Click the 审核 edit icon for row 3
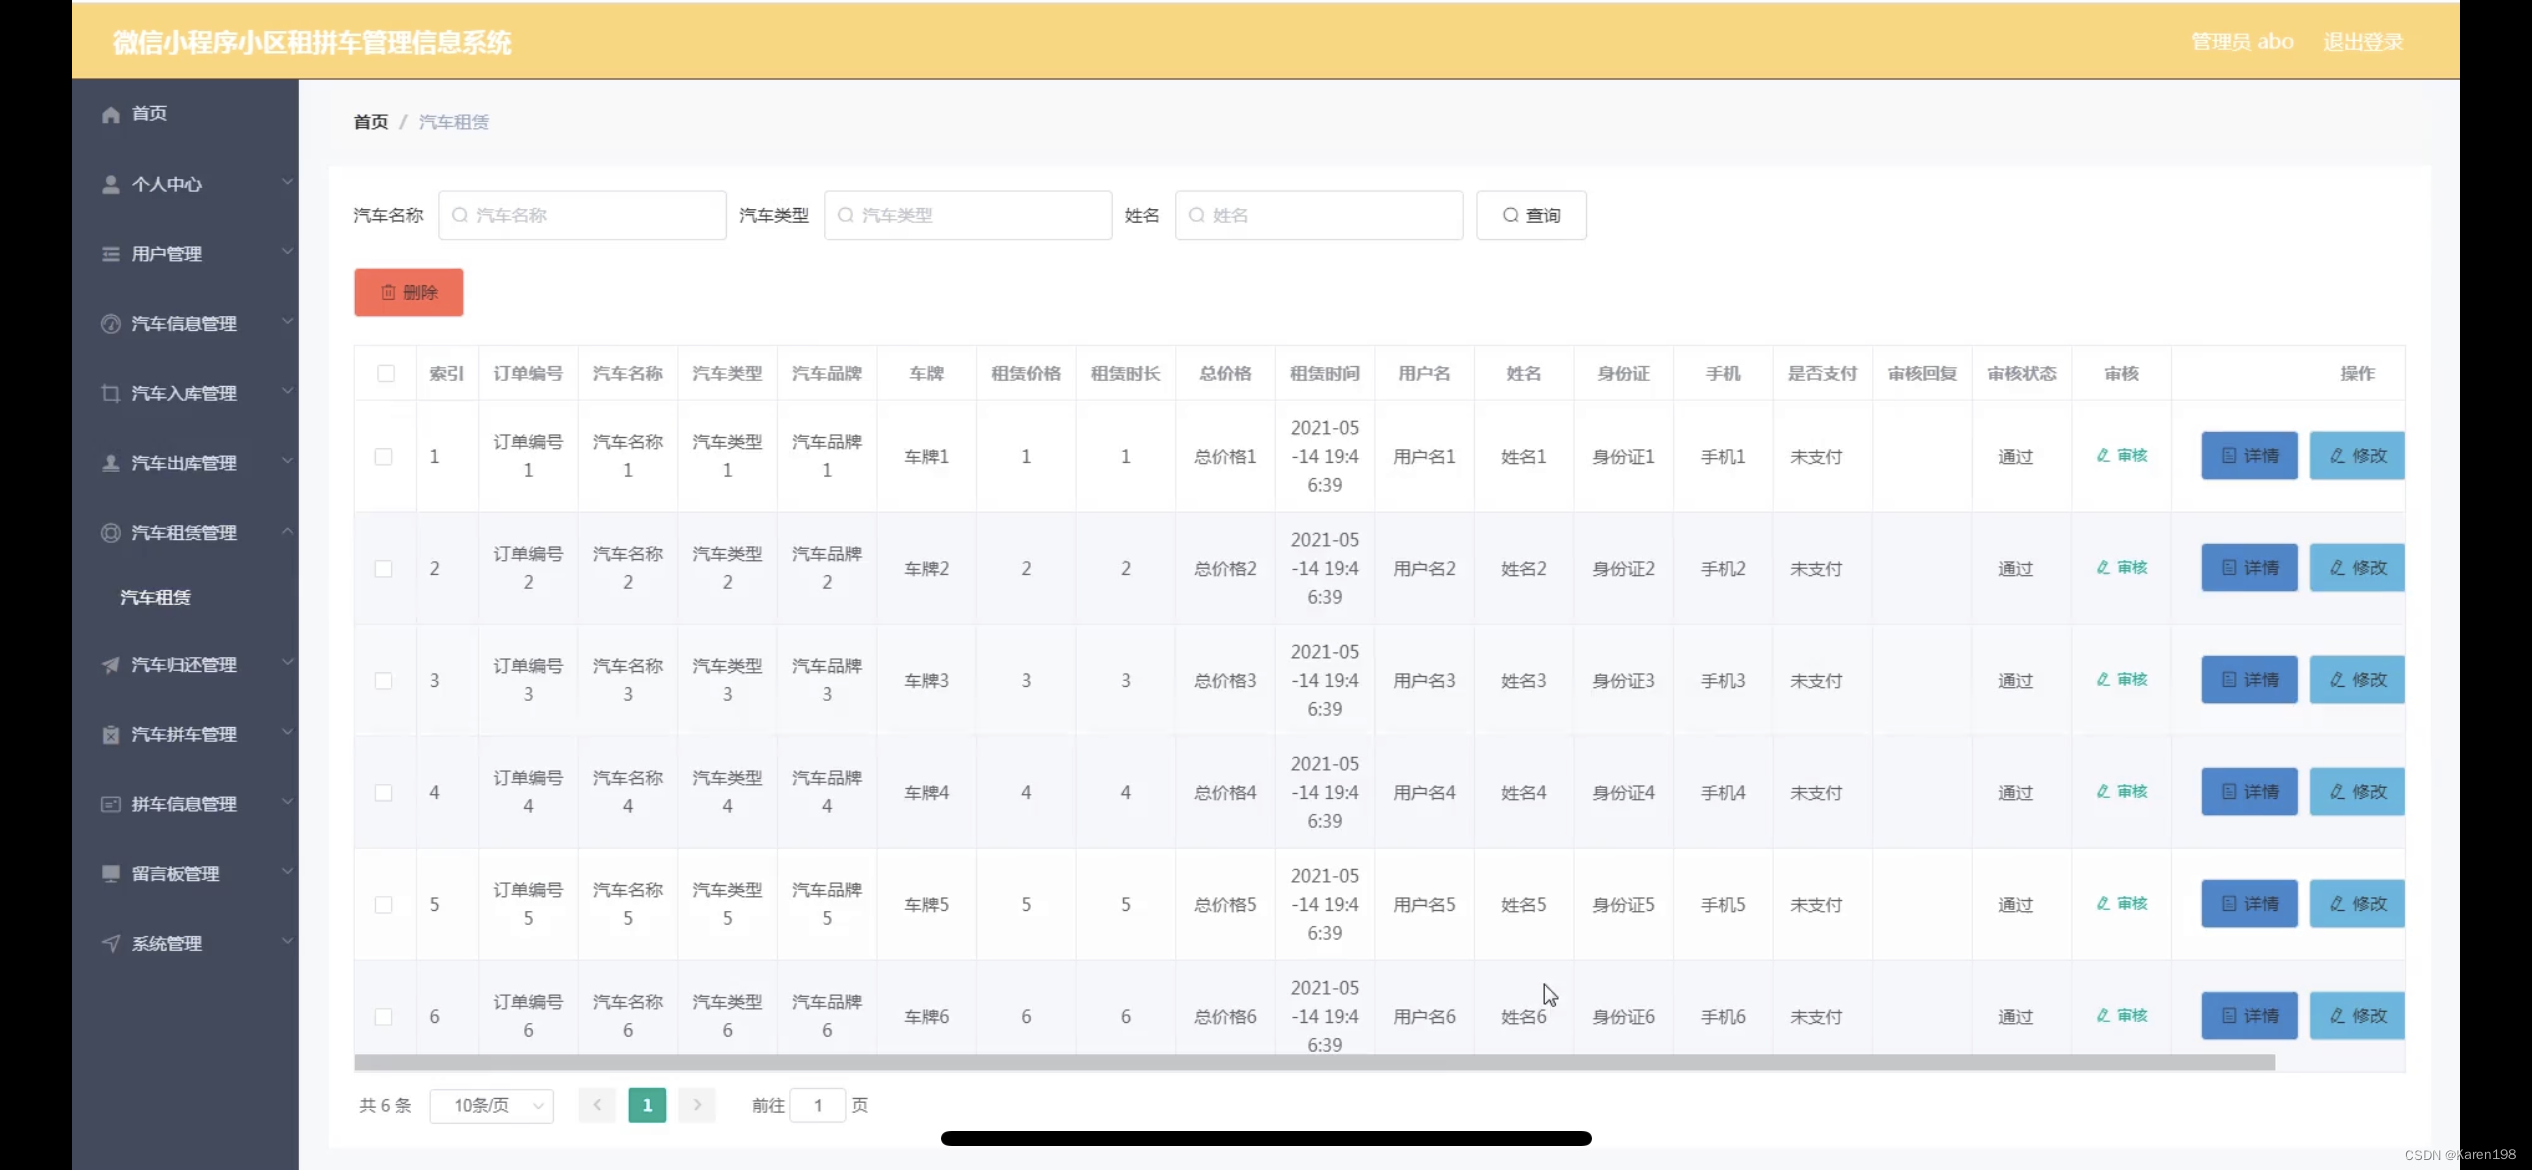Screen dimensions: 2532x1170 2103,679
